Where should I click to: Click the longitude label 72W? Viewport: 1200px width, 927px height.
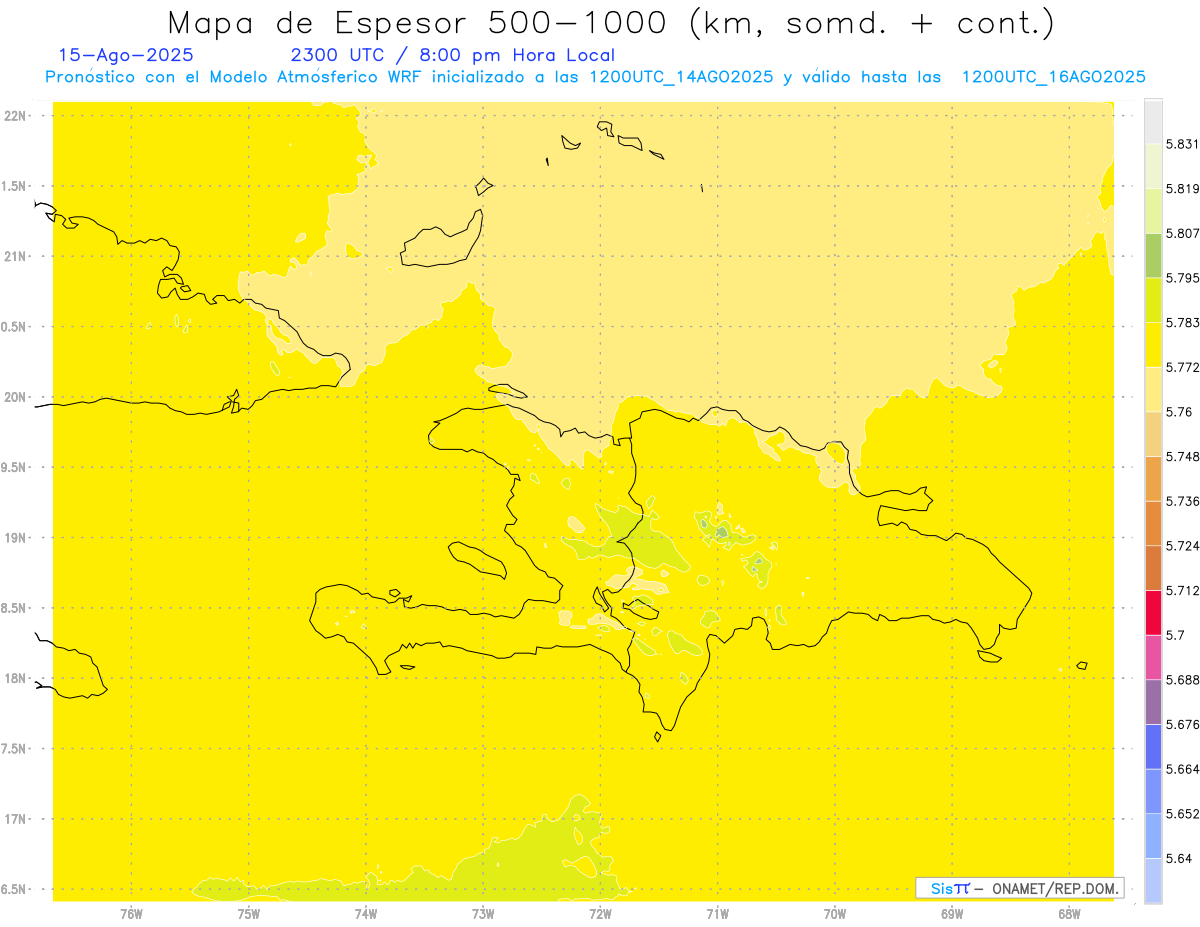click(x=600, y=913)
